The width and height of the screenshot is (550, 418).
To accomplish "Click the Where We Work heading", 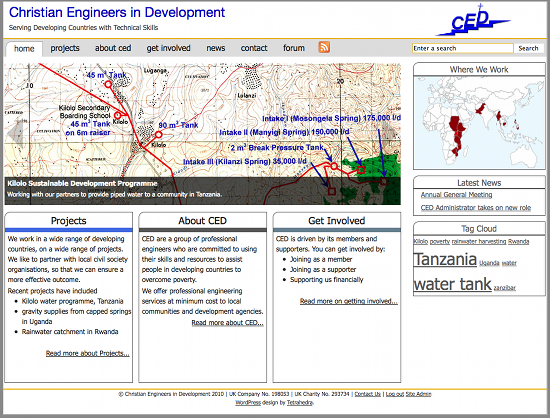I will 479,69.
